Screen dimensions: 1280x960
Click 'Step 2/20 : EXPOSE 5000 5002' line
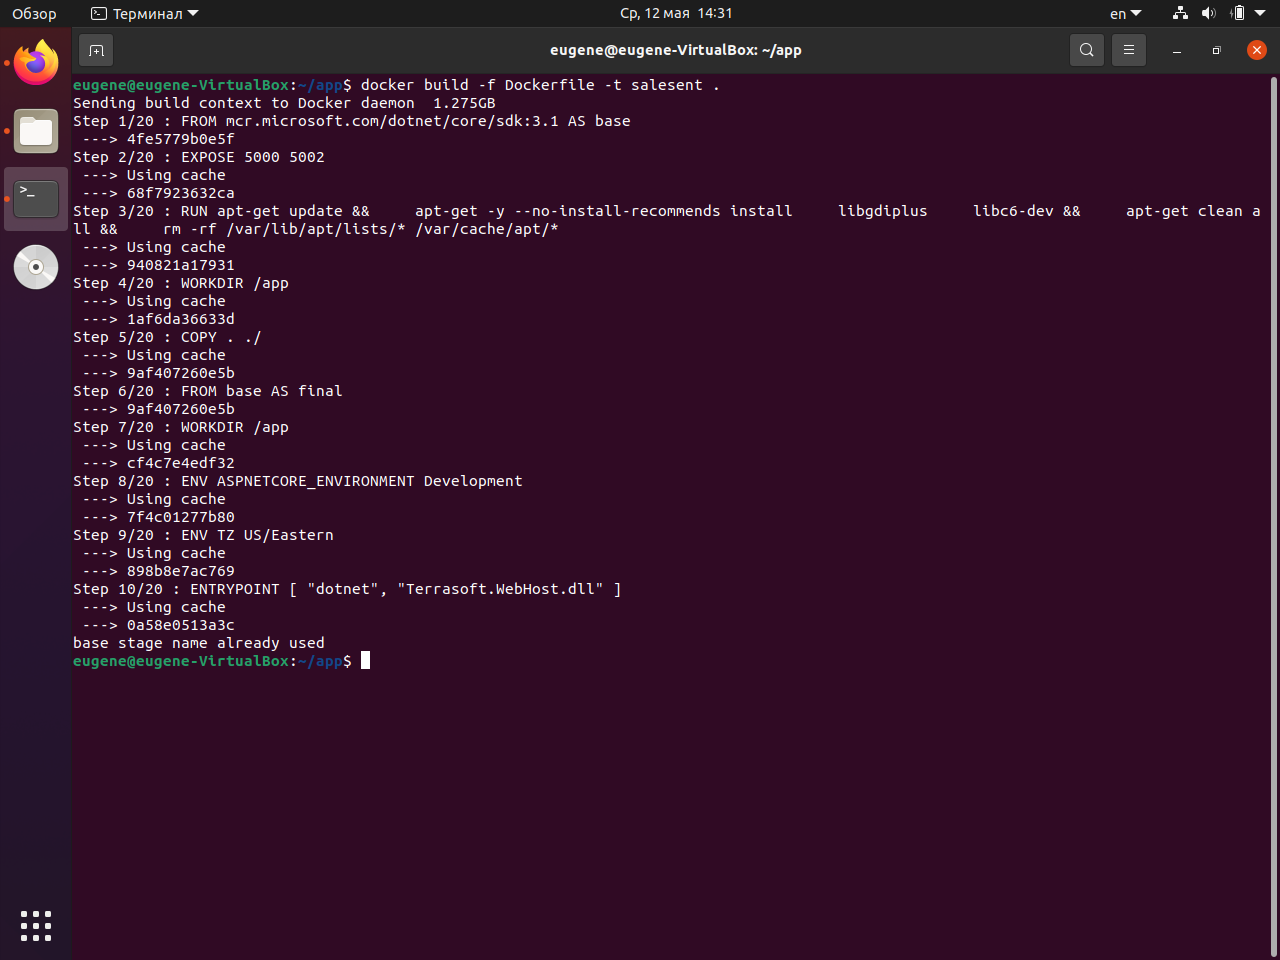[x=199, y=157]
